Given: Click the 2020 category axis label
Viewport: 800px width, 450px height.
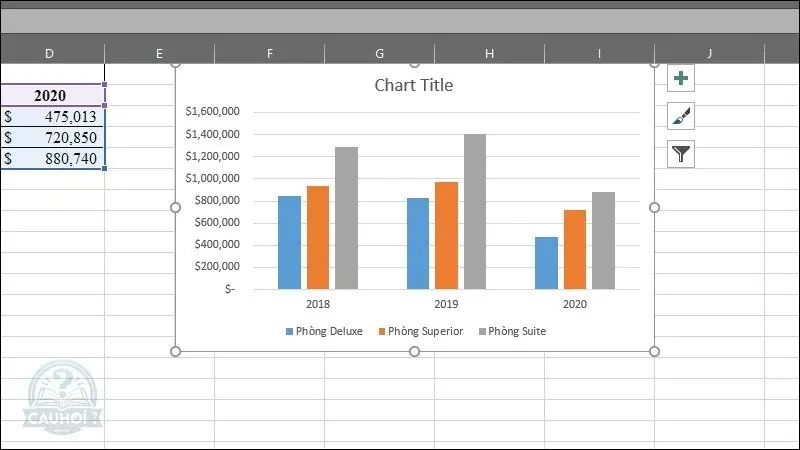Looking at the screenshot, I should (x=575, y=304).
